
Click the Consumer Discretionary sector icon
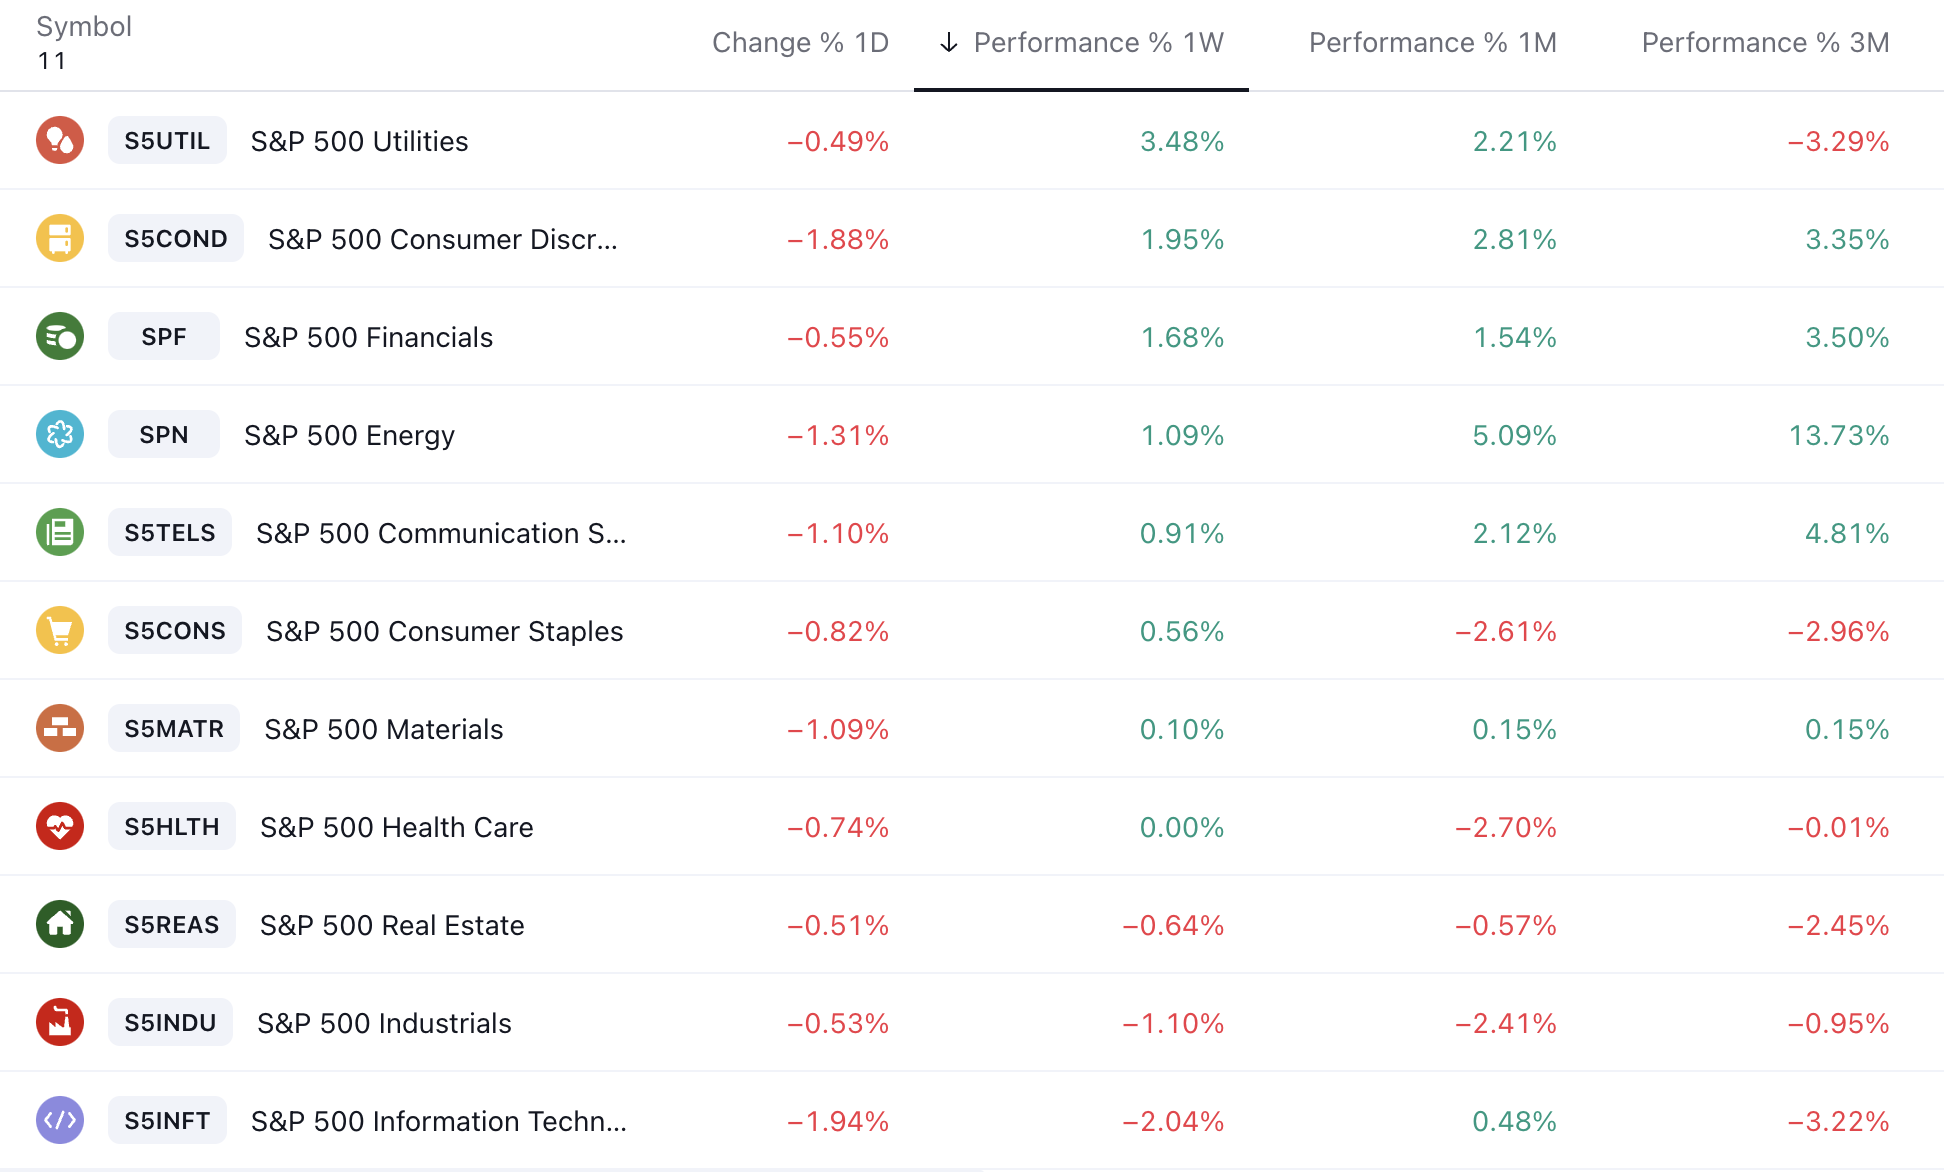click(60, 239)
